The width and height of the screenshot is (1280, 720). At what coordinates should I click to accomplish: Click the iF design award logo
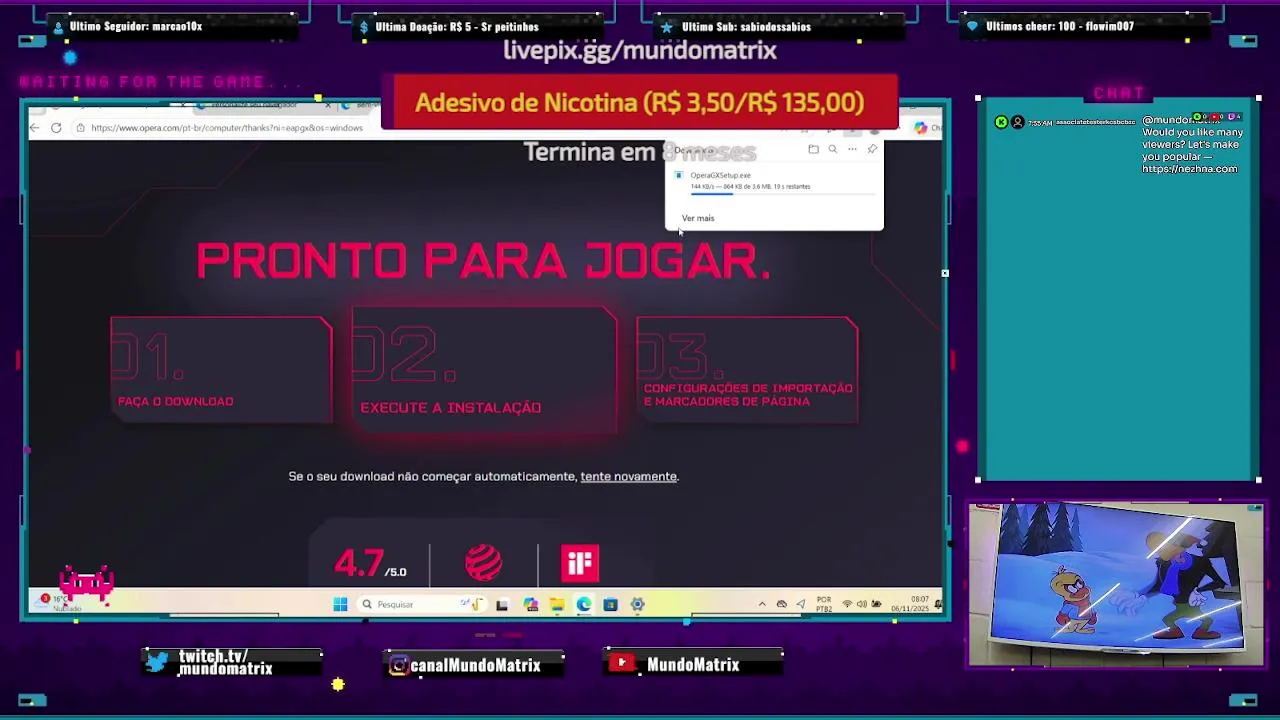(x=580, y=563)
